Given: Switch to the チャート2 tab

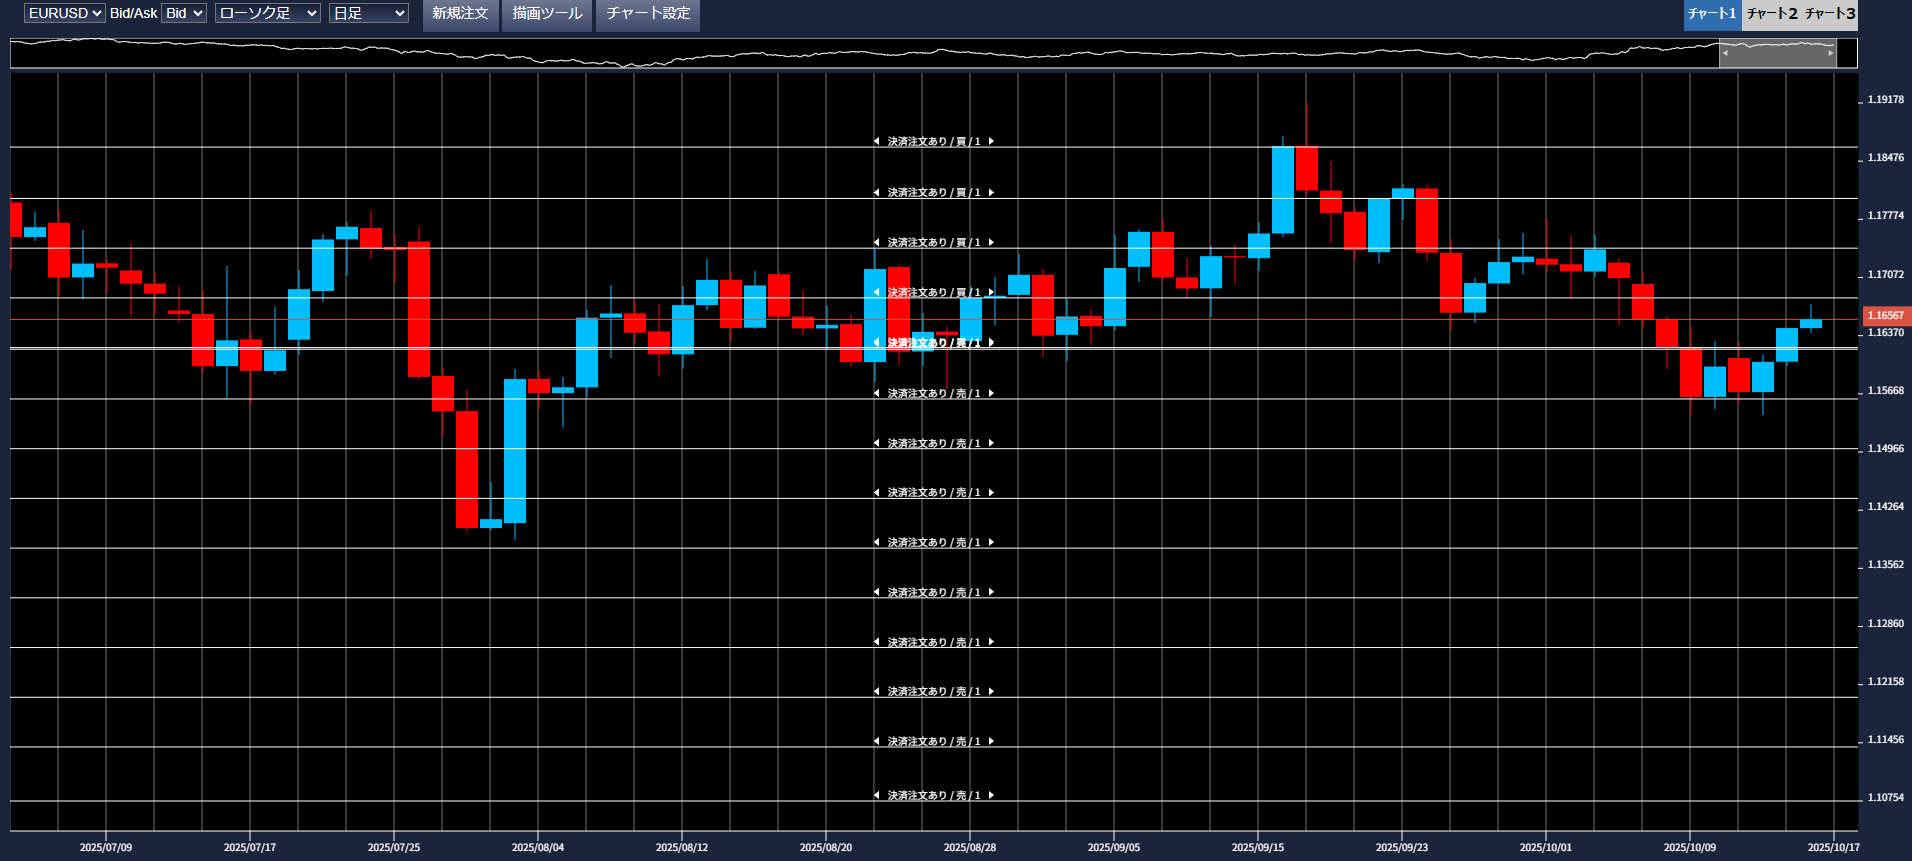Looking at the screenshot, I should tap(1772, 14).
